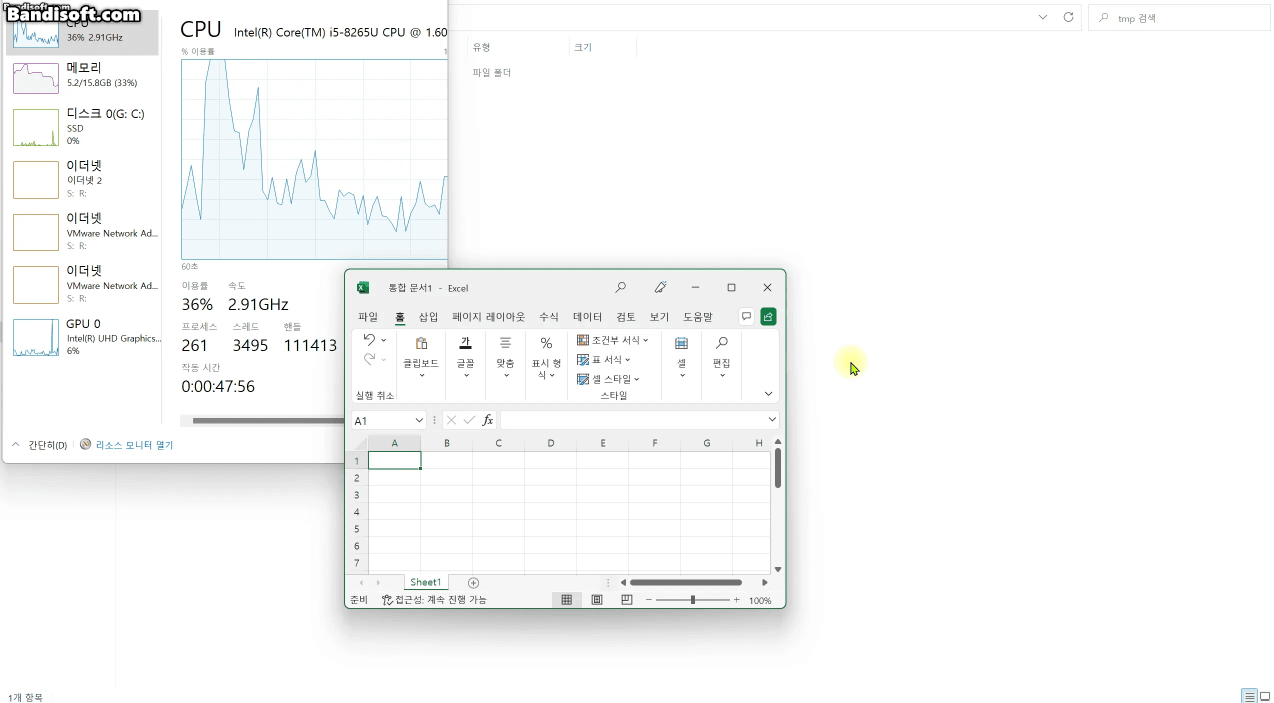Click Type (유형) column header in Explorer
Viewport: 1274px width, 703px height.
[482, 47]
